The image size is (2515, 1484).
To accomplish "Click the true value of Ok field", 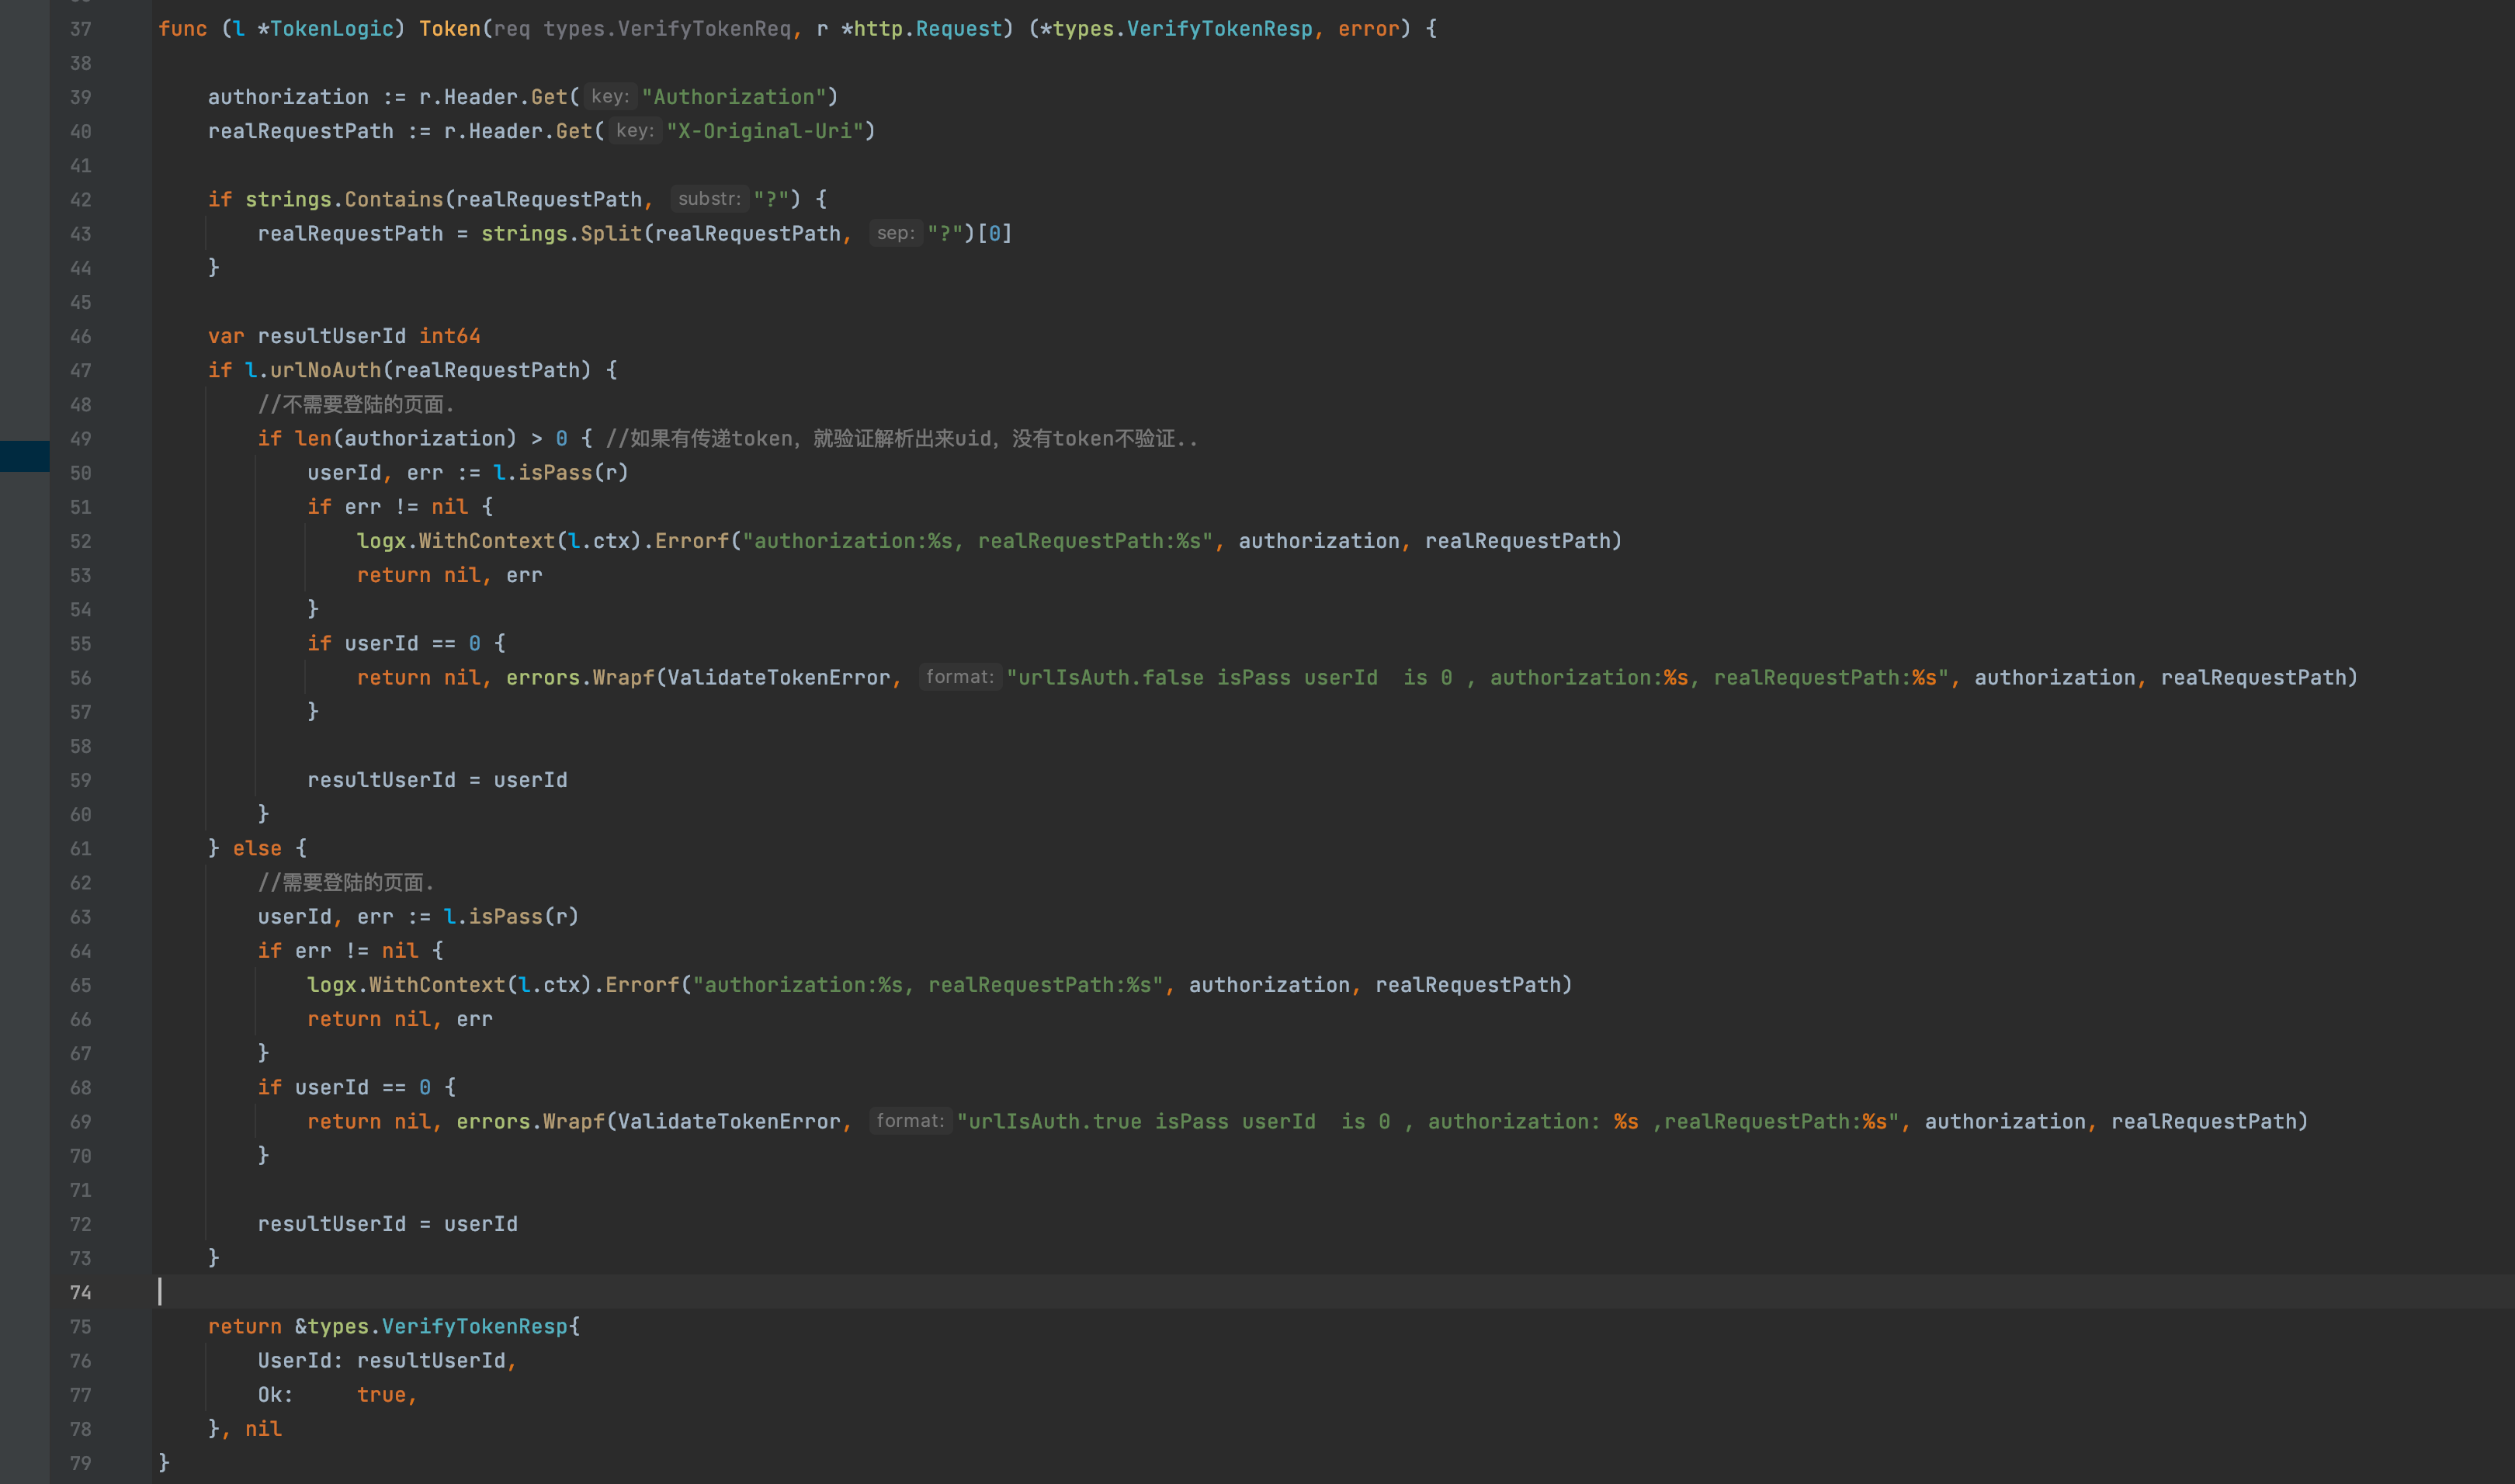I will [381, 1395].
